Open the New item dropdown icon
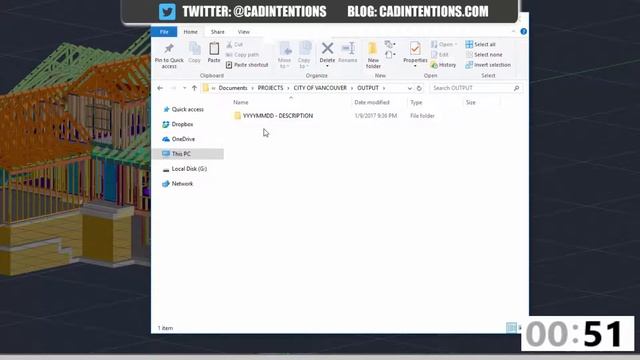This screenshot has width=640, height=360. (x=390, y=44)
